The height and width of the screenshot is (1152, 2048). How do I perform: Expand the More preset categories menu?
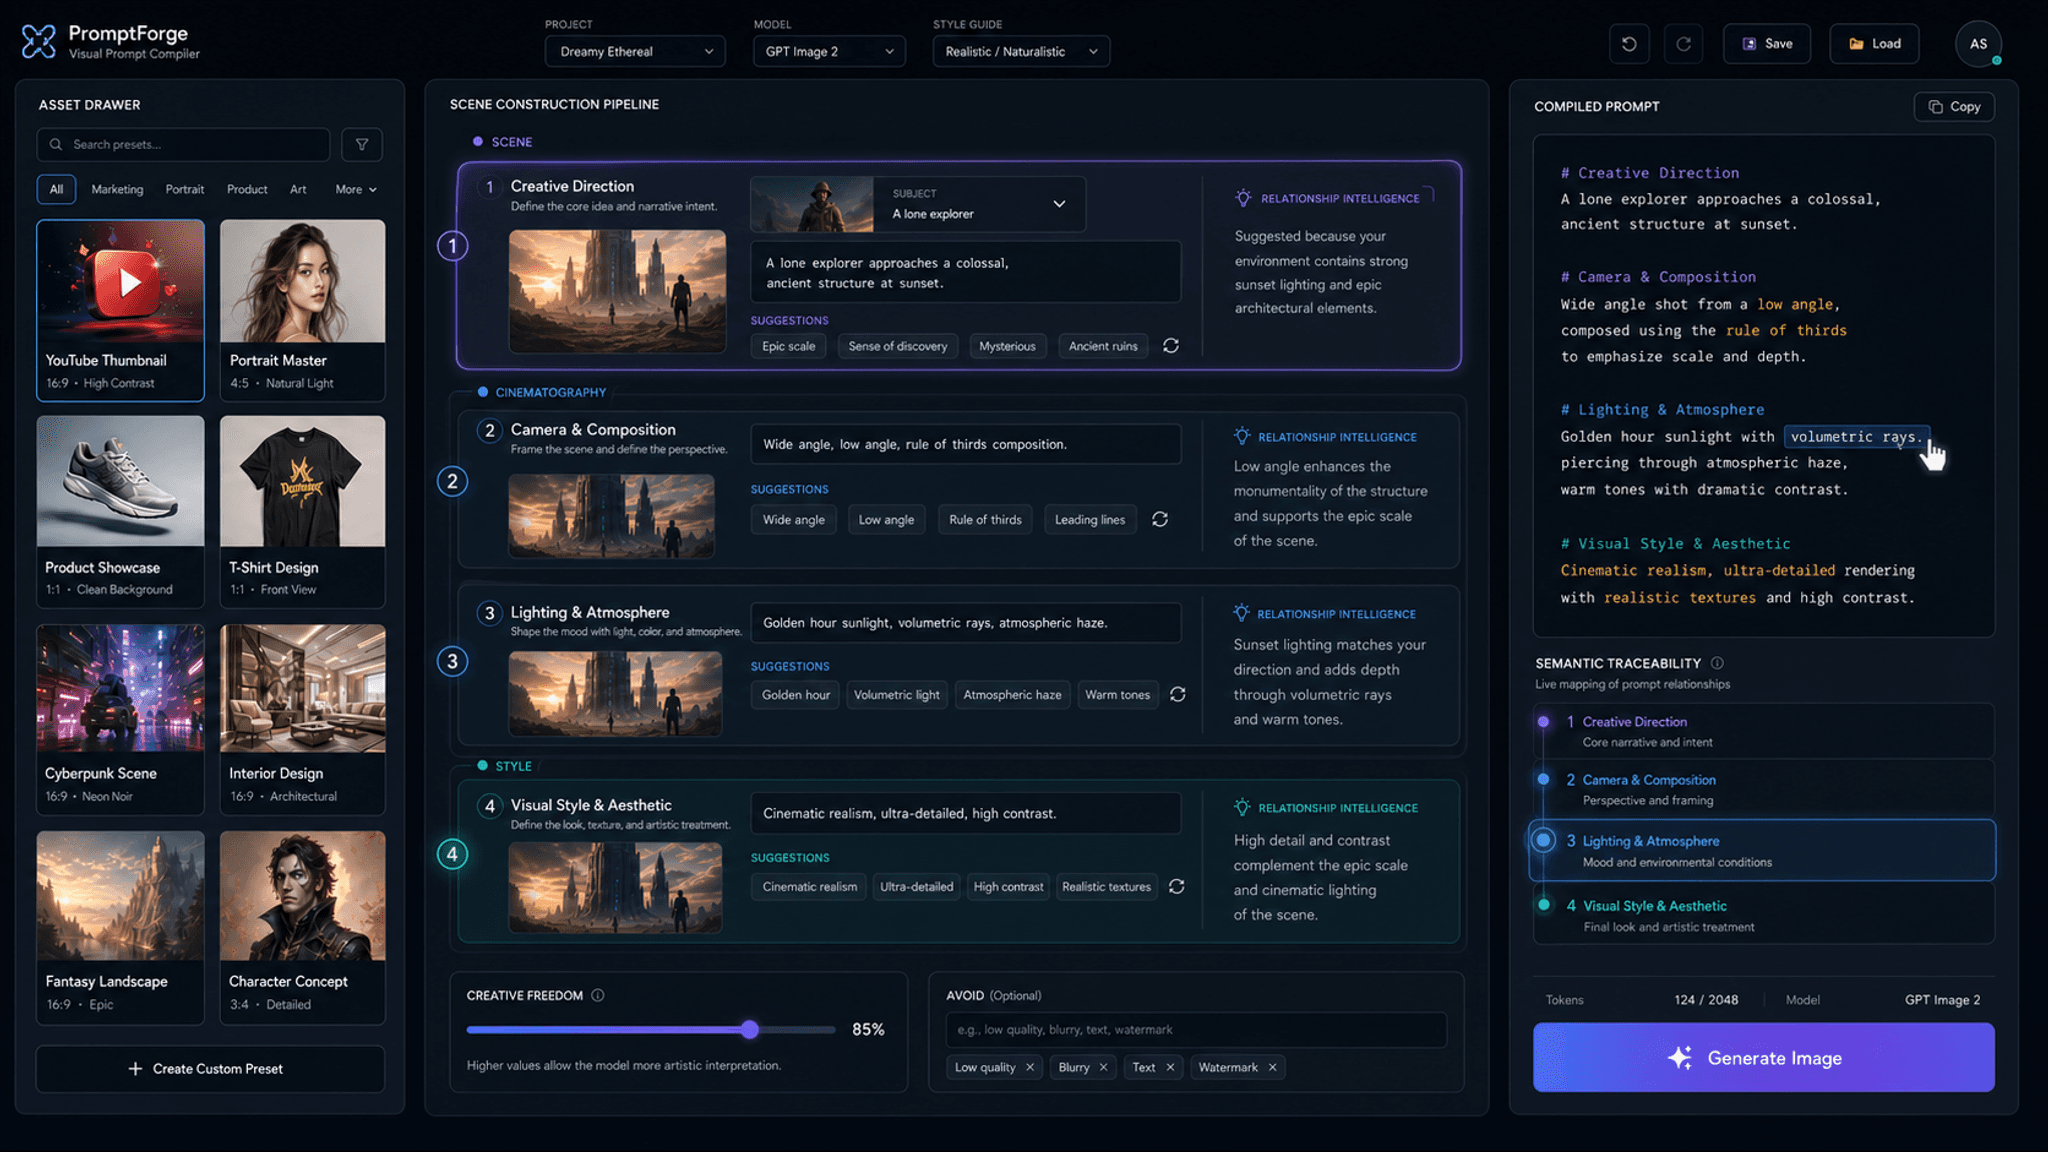(356, 189)
